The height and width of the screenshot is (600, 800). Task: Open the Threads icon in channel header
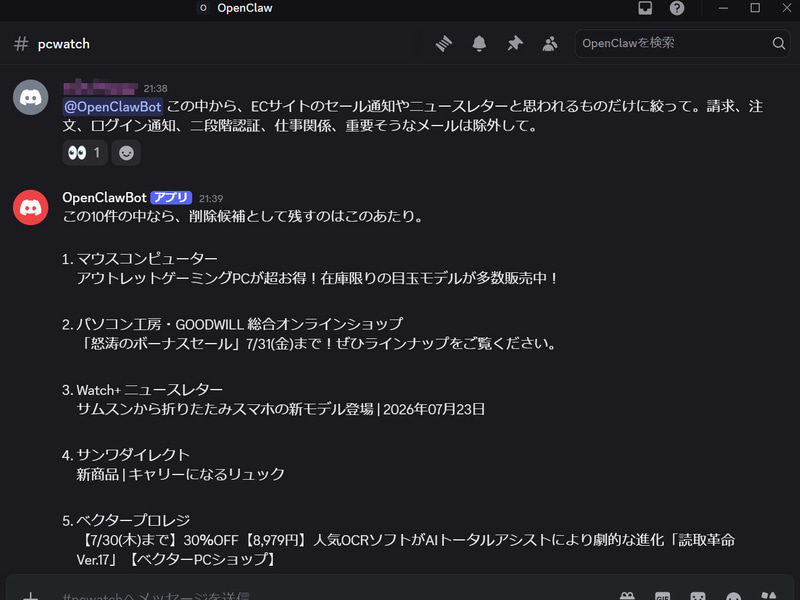[443, 44]
